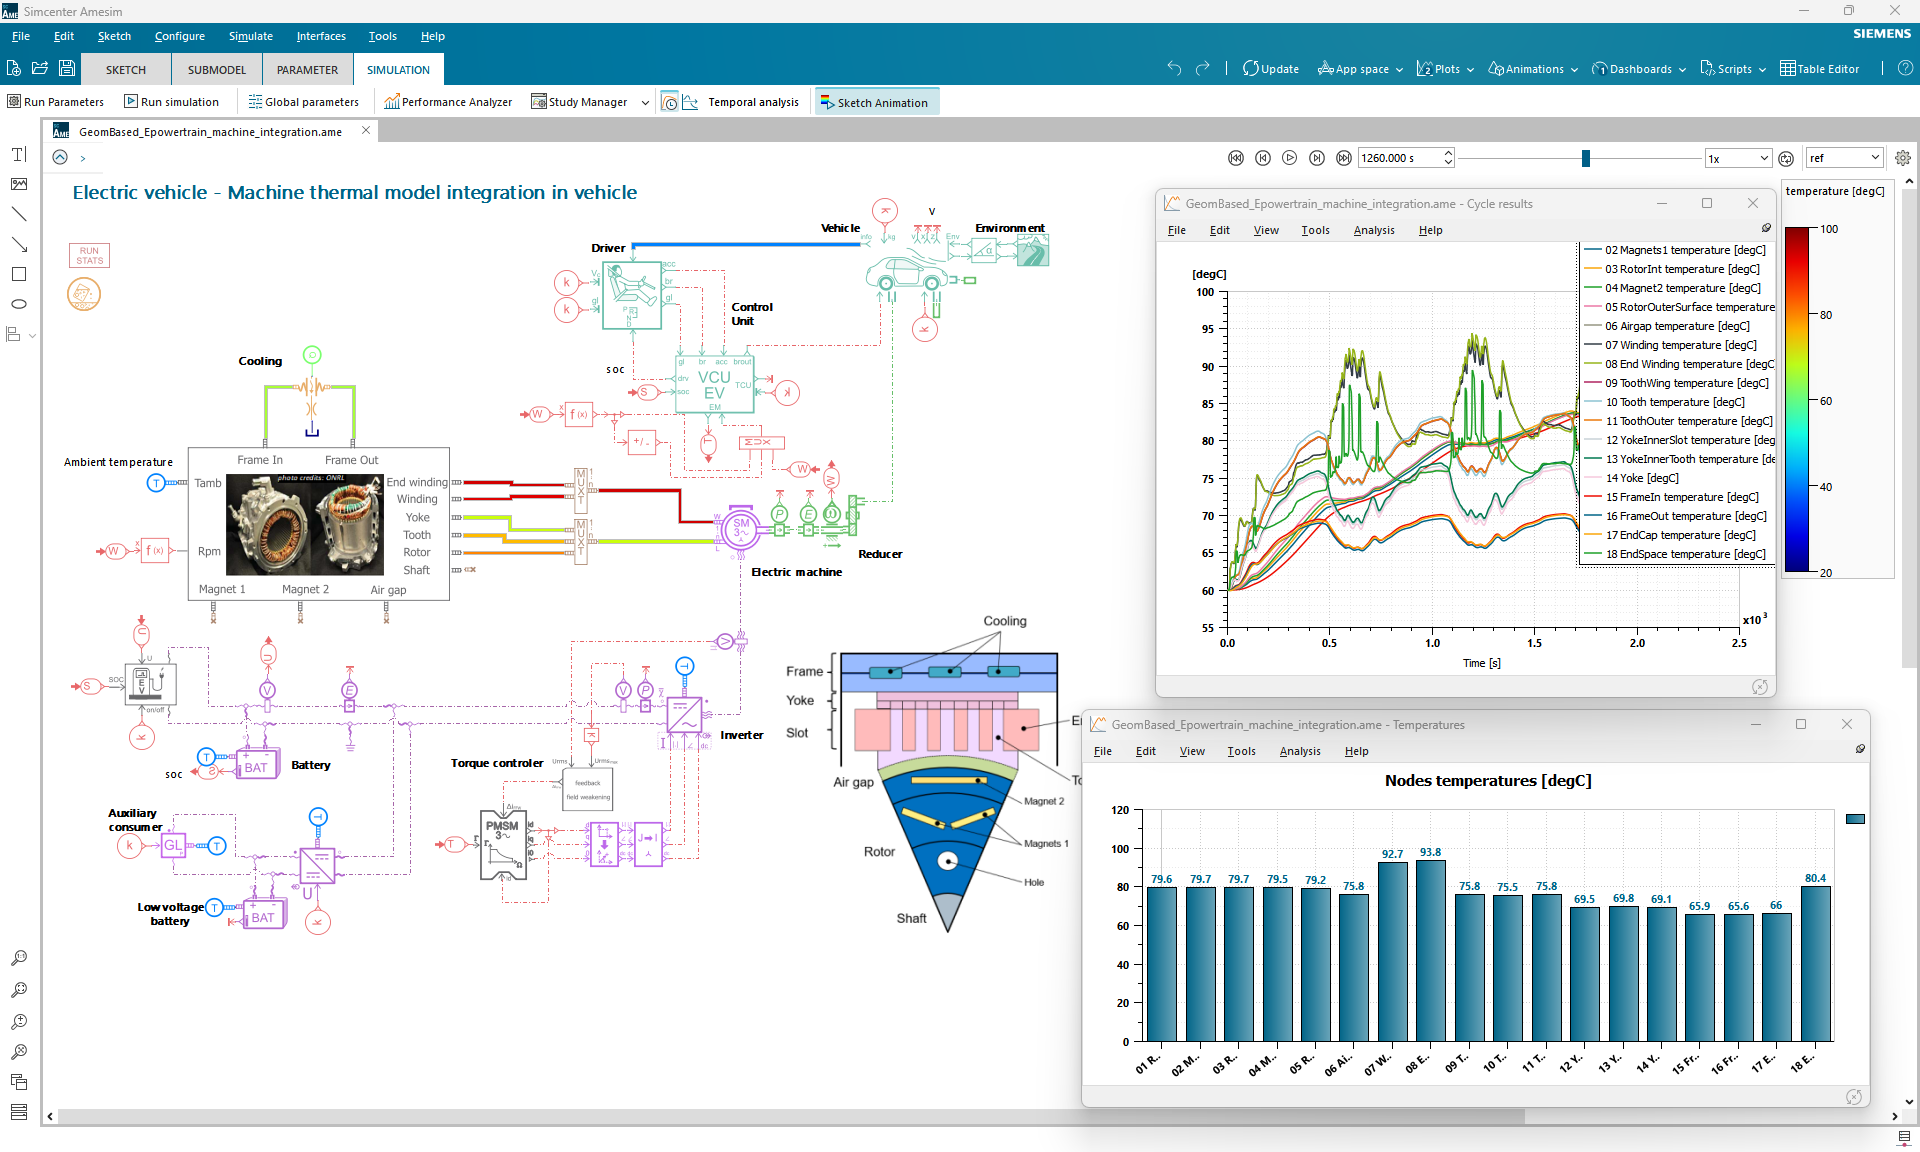1920x1152 pixels.
Task: Open the Table Editor
Action: click(1819, 69)
